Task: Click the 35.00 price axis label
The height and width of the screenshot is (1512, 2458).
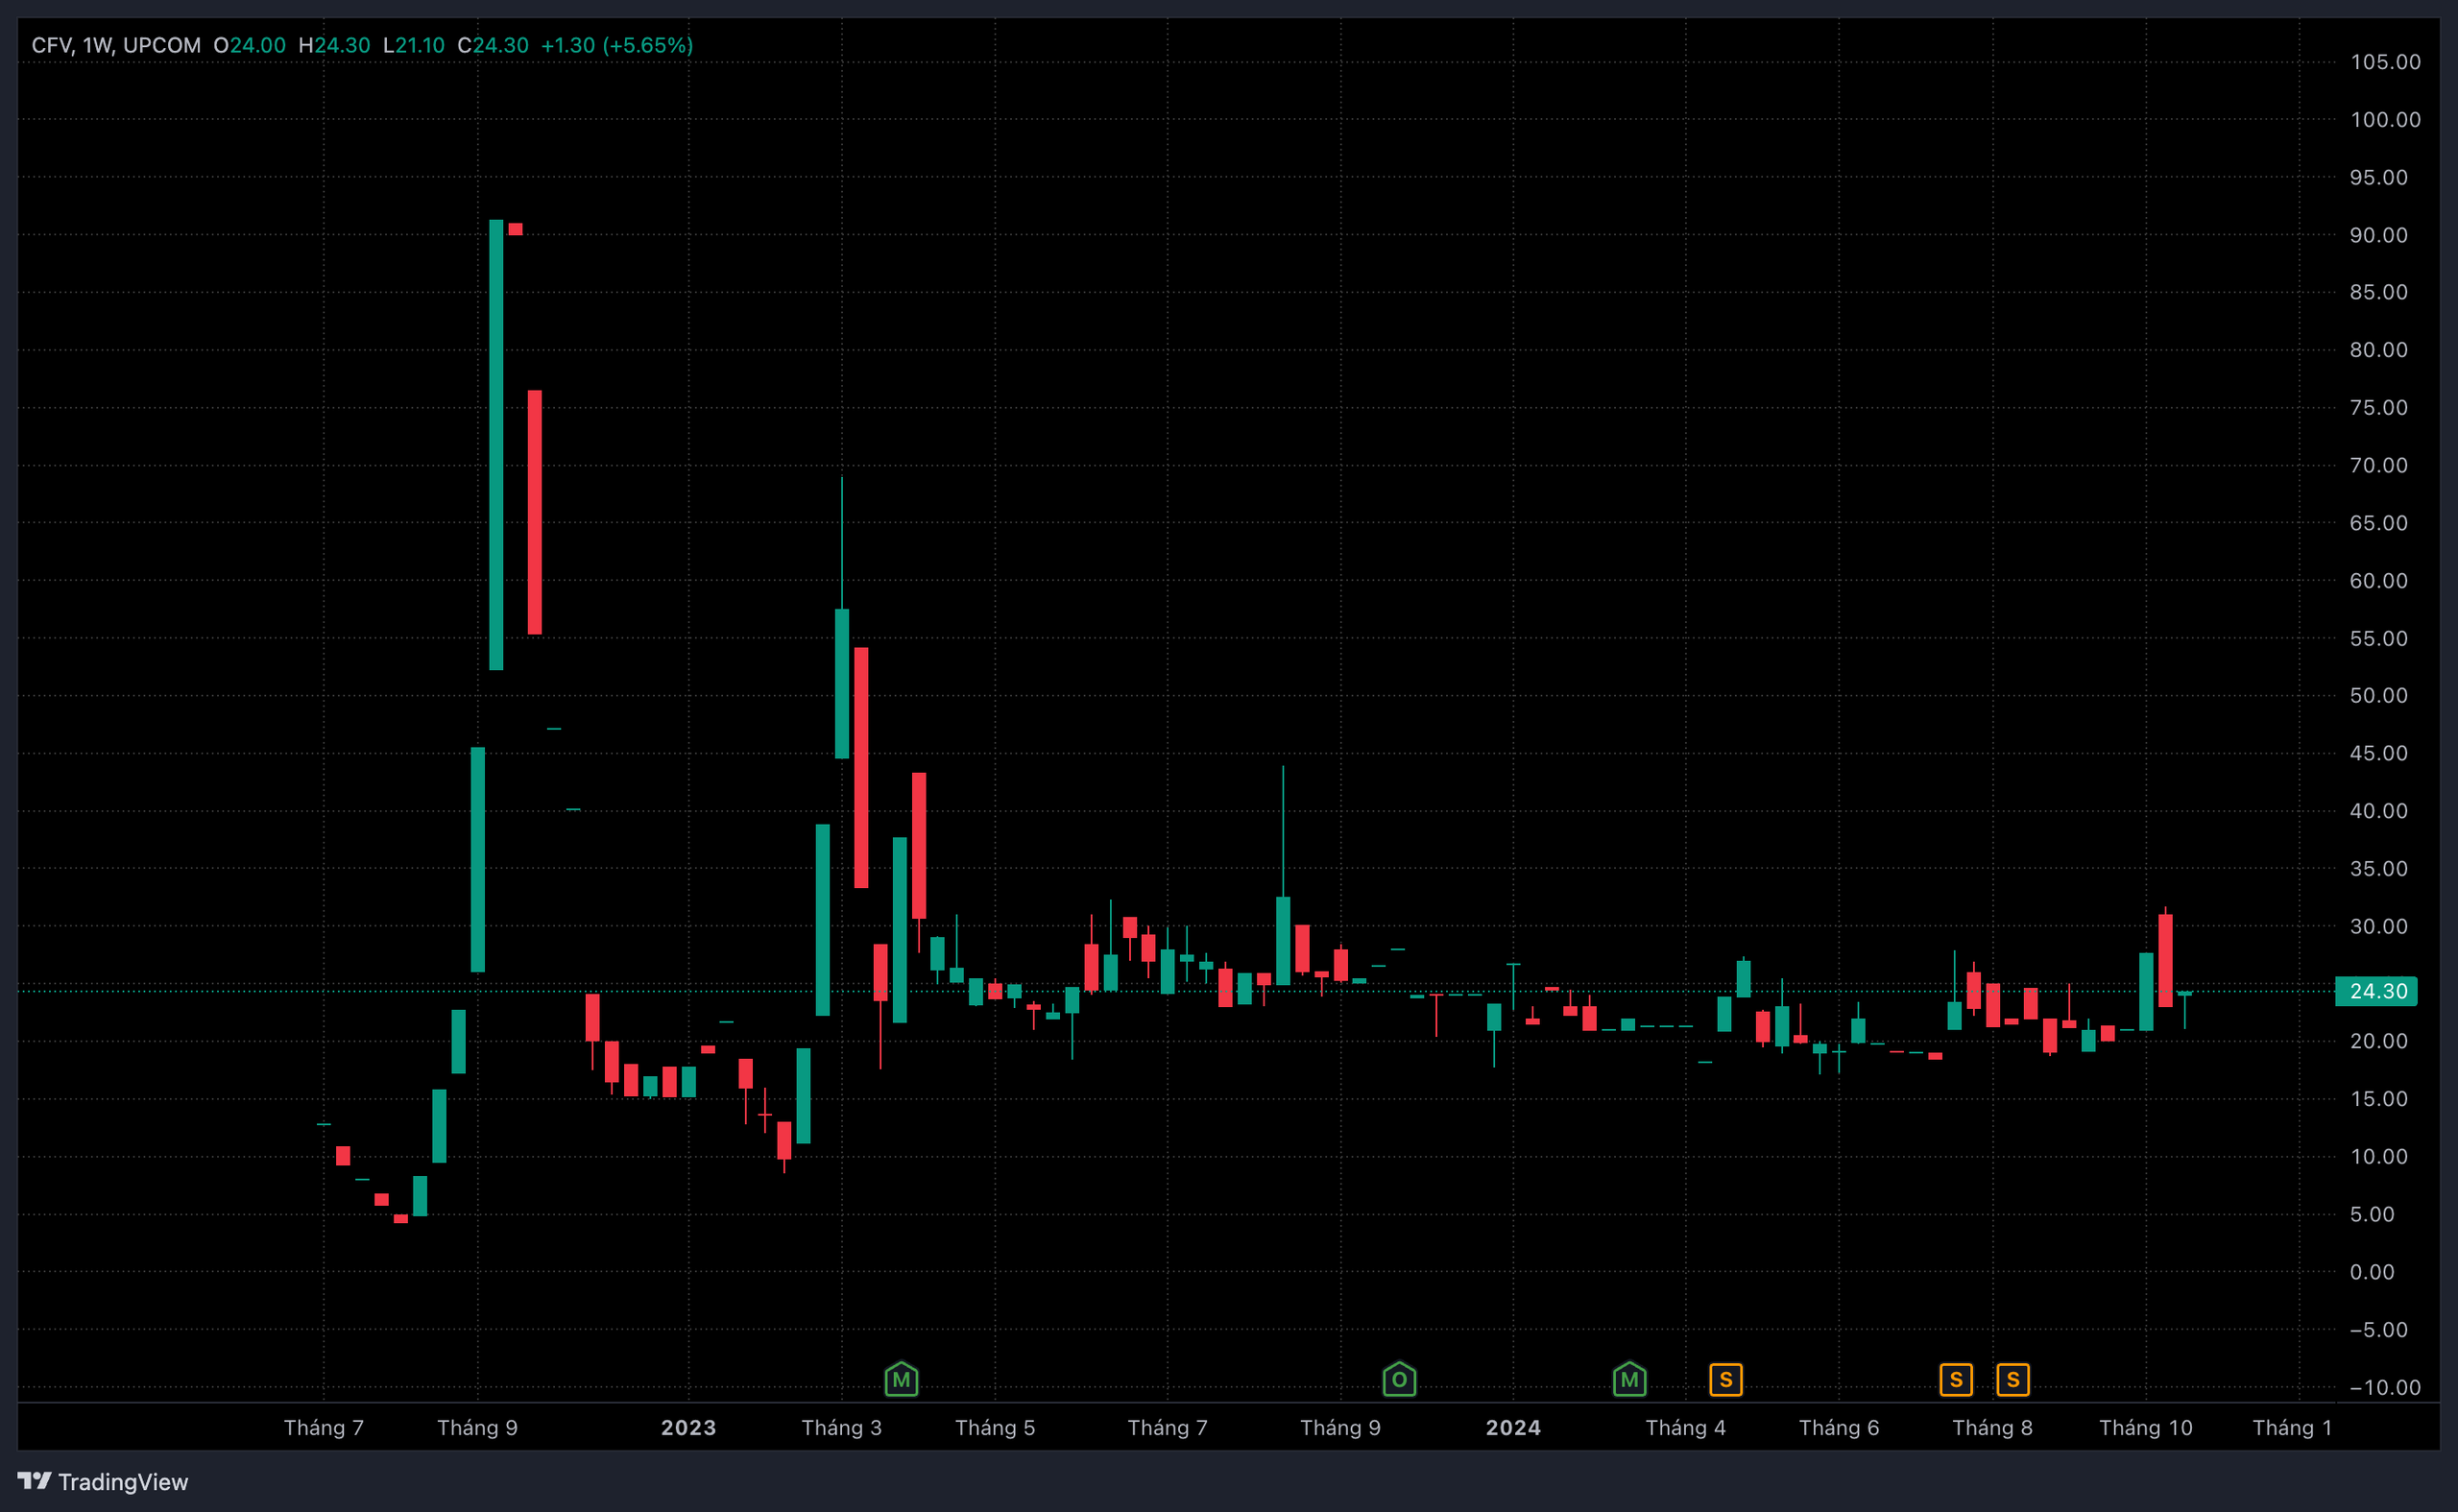Action: [x=2378, y=868]
